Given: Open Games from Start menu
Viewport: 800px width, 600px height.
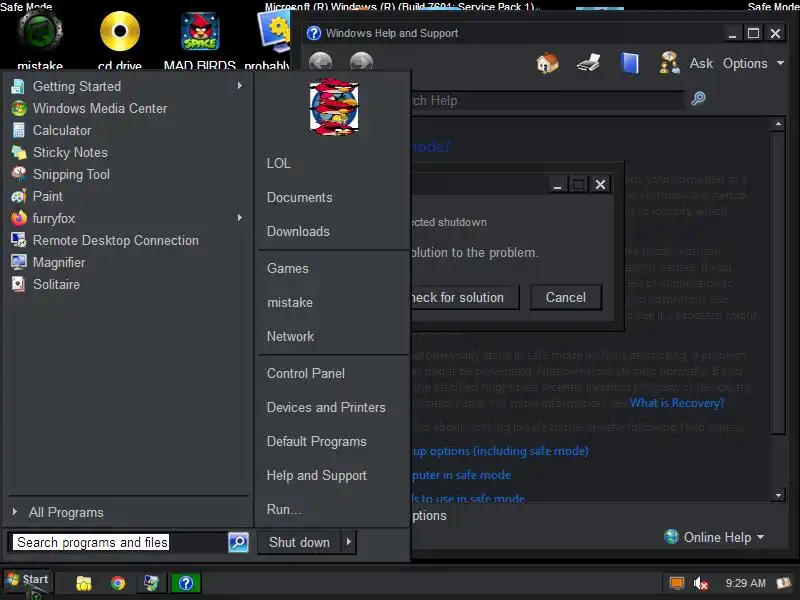Looking at the screenshot, I should click(x=288, y=268).
